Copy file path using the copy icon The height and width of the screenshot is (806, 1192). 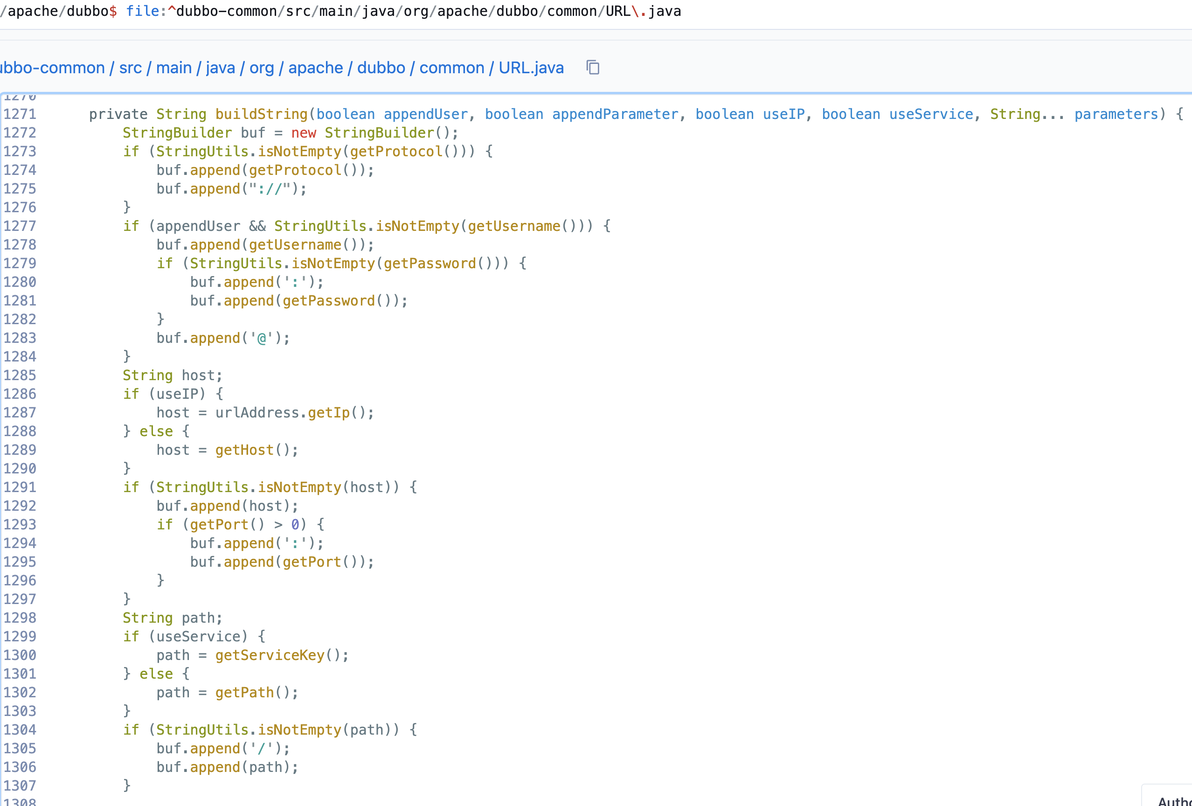[x=593, y=68]
